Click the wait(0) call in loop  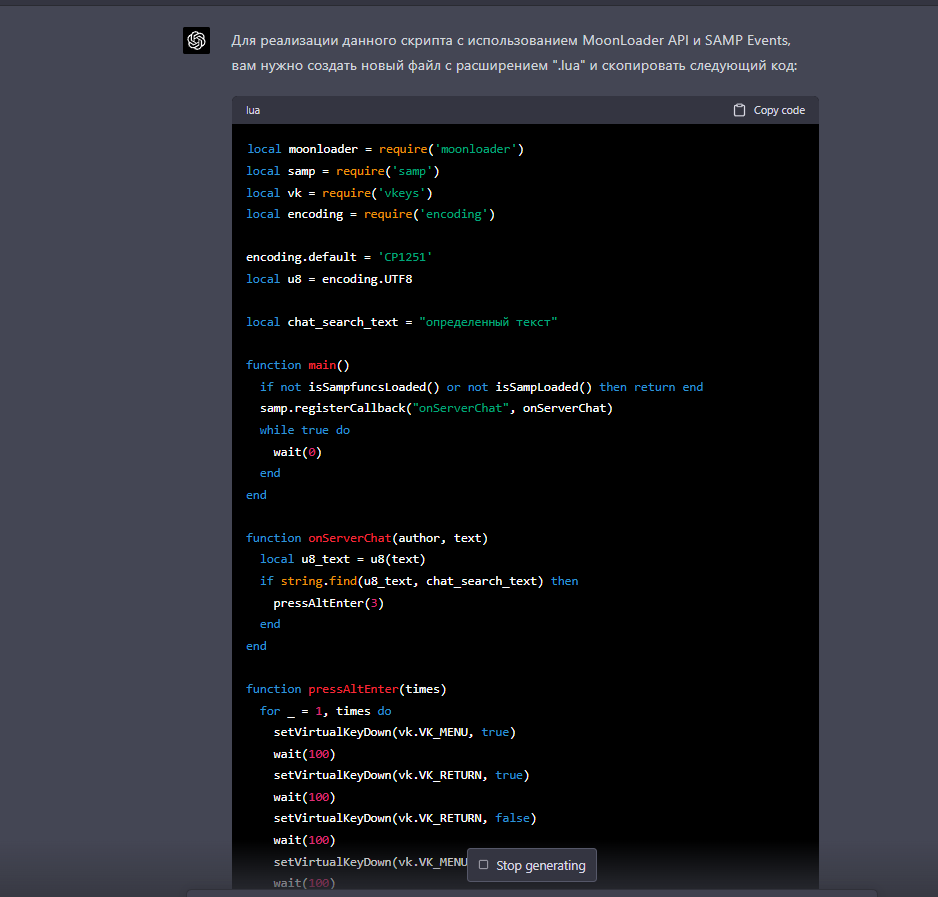[297, 451]
